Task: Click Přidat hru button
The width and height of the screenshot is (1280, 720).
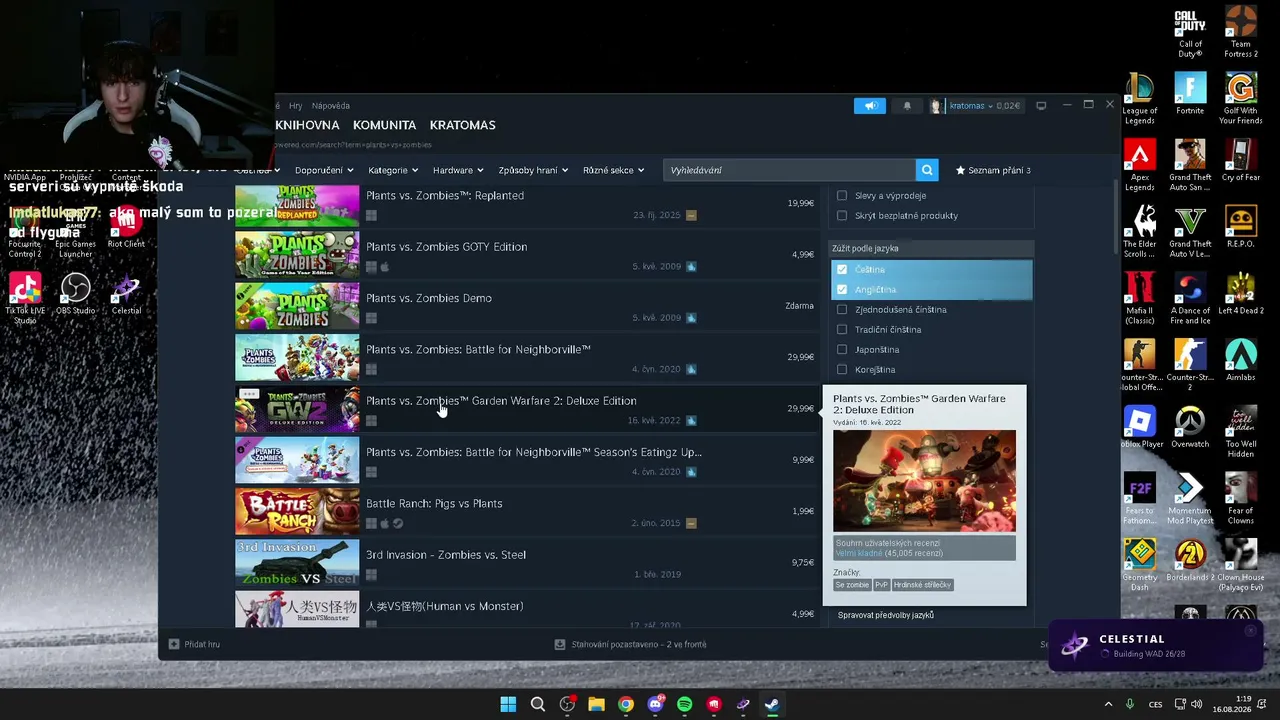Action: (194, 644)
